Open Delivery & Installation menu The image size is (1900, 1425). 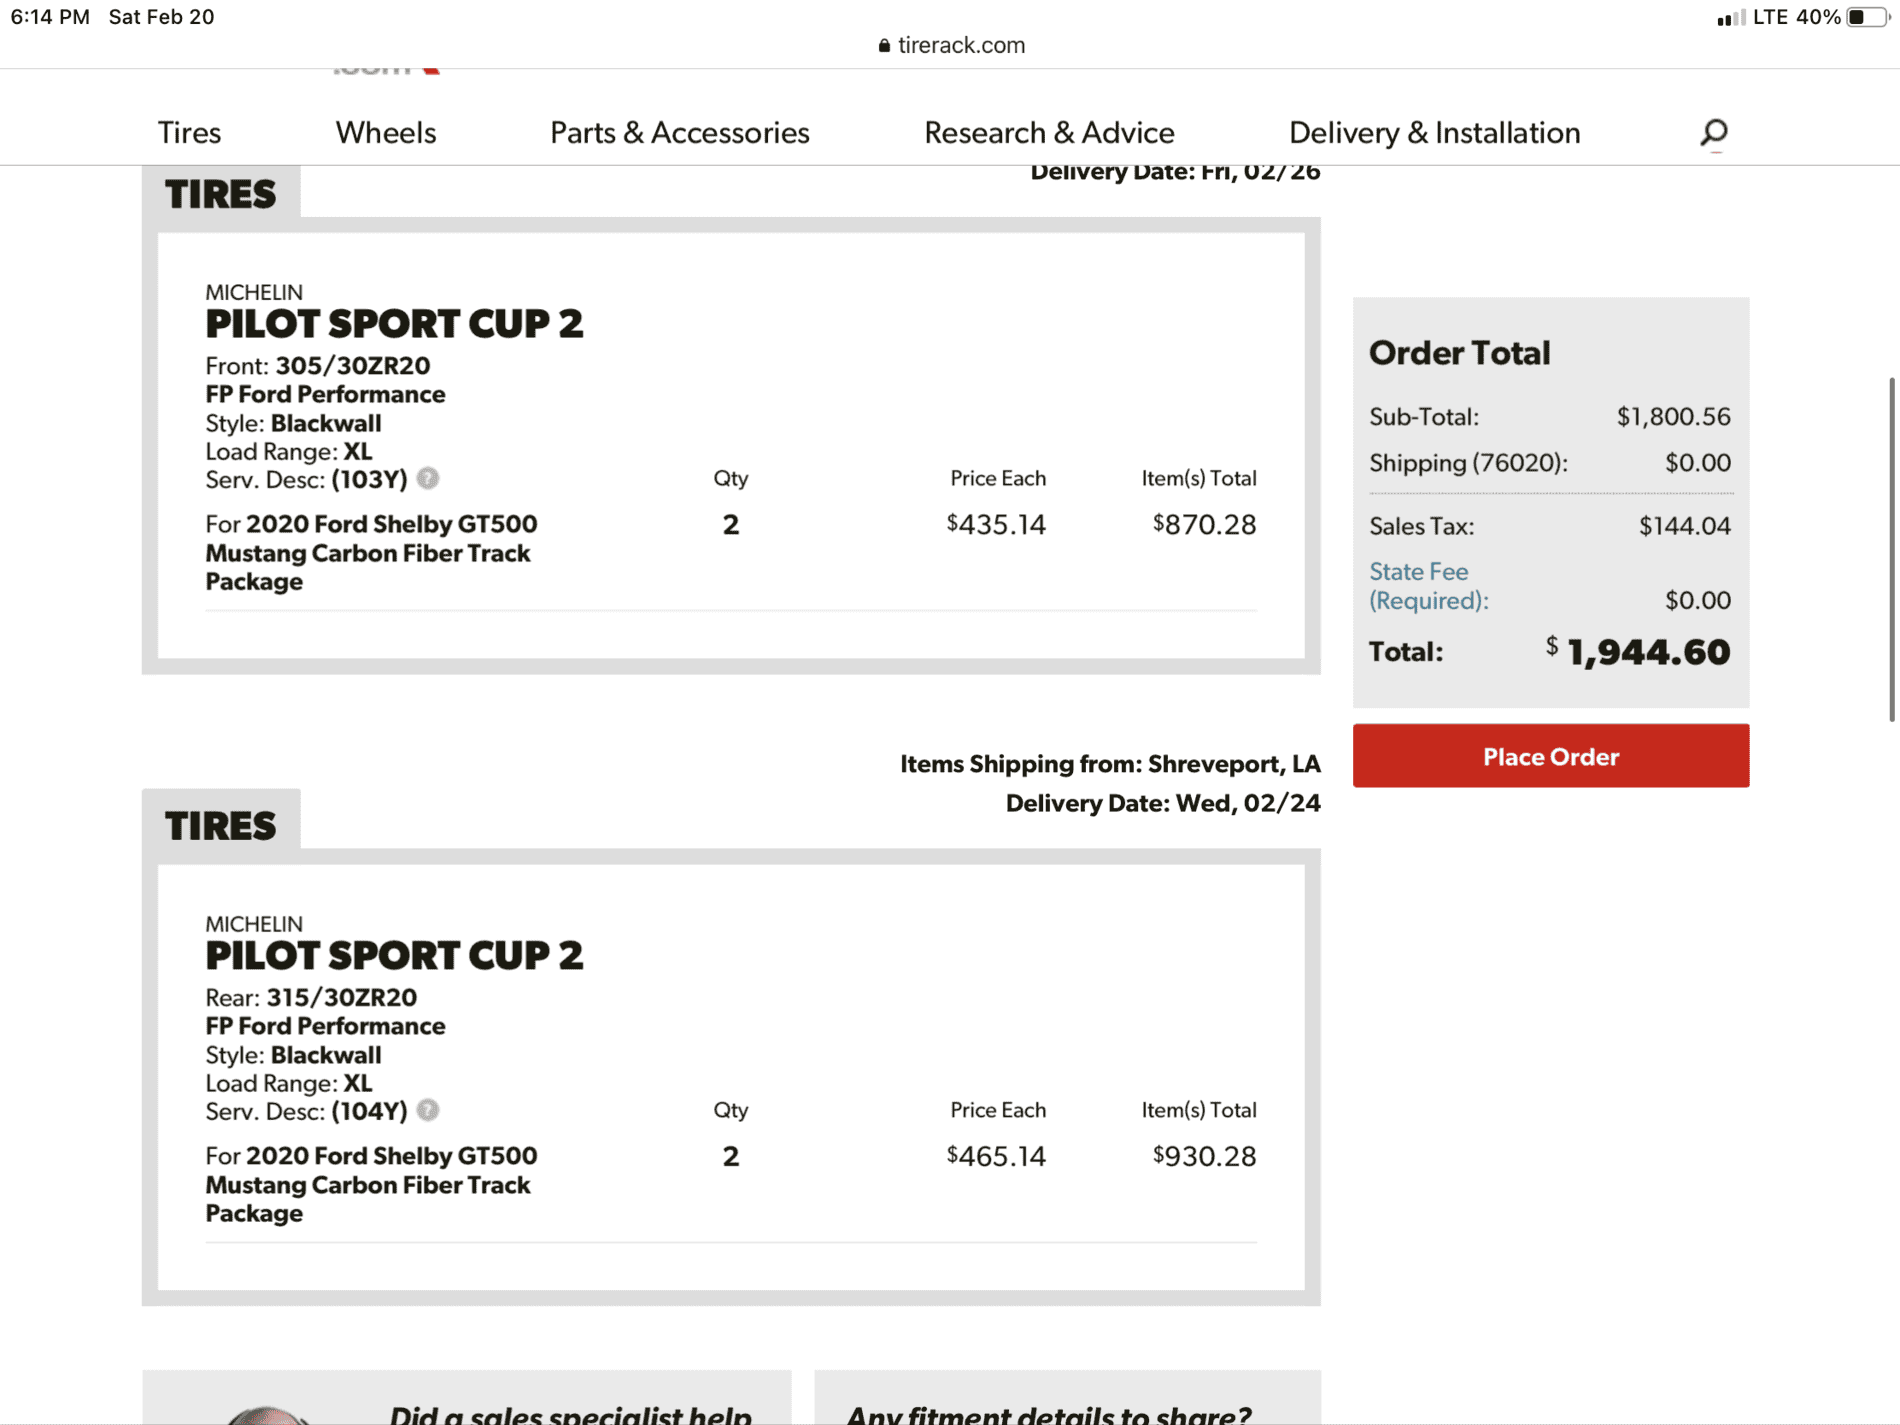point(1435,133)
